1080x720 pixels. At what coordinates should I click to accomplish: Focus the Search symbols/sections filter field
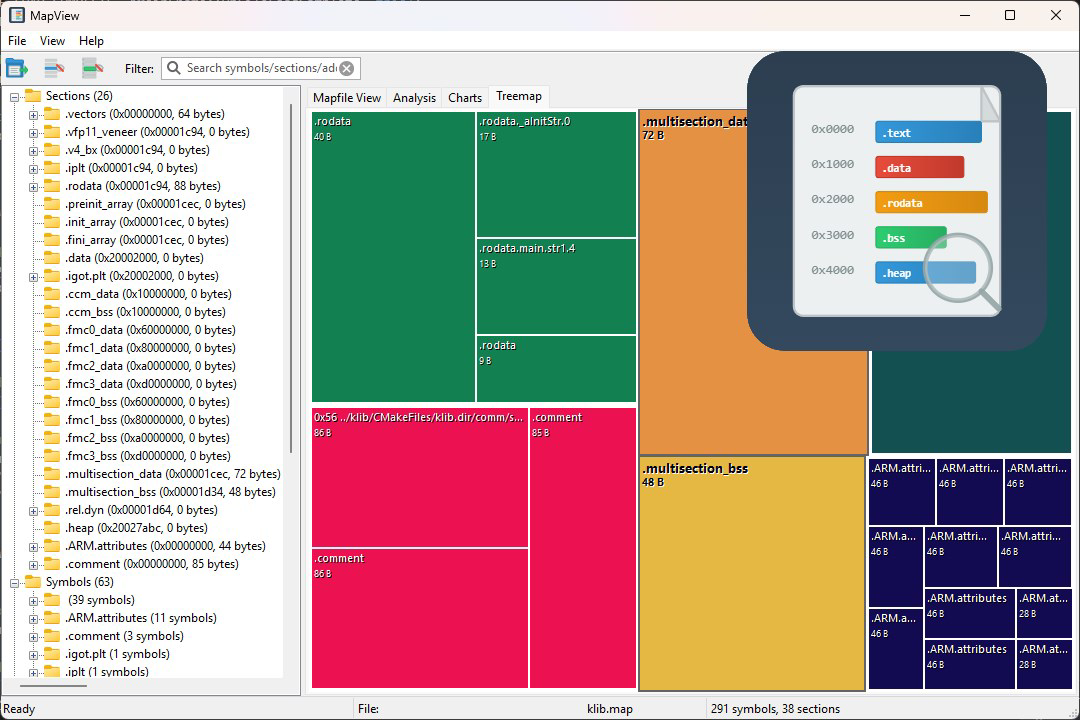point(261,68)
